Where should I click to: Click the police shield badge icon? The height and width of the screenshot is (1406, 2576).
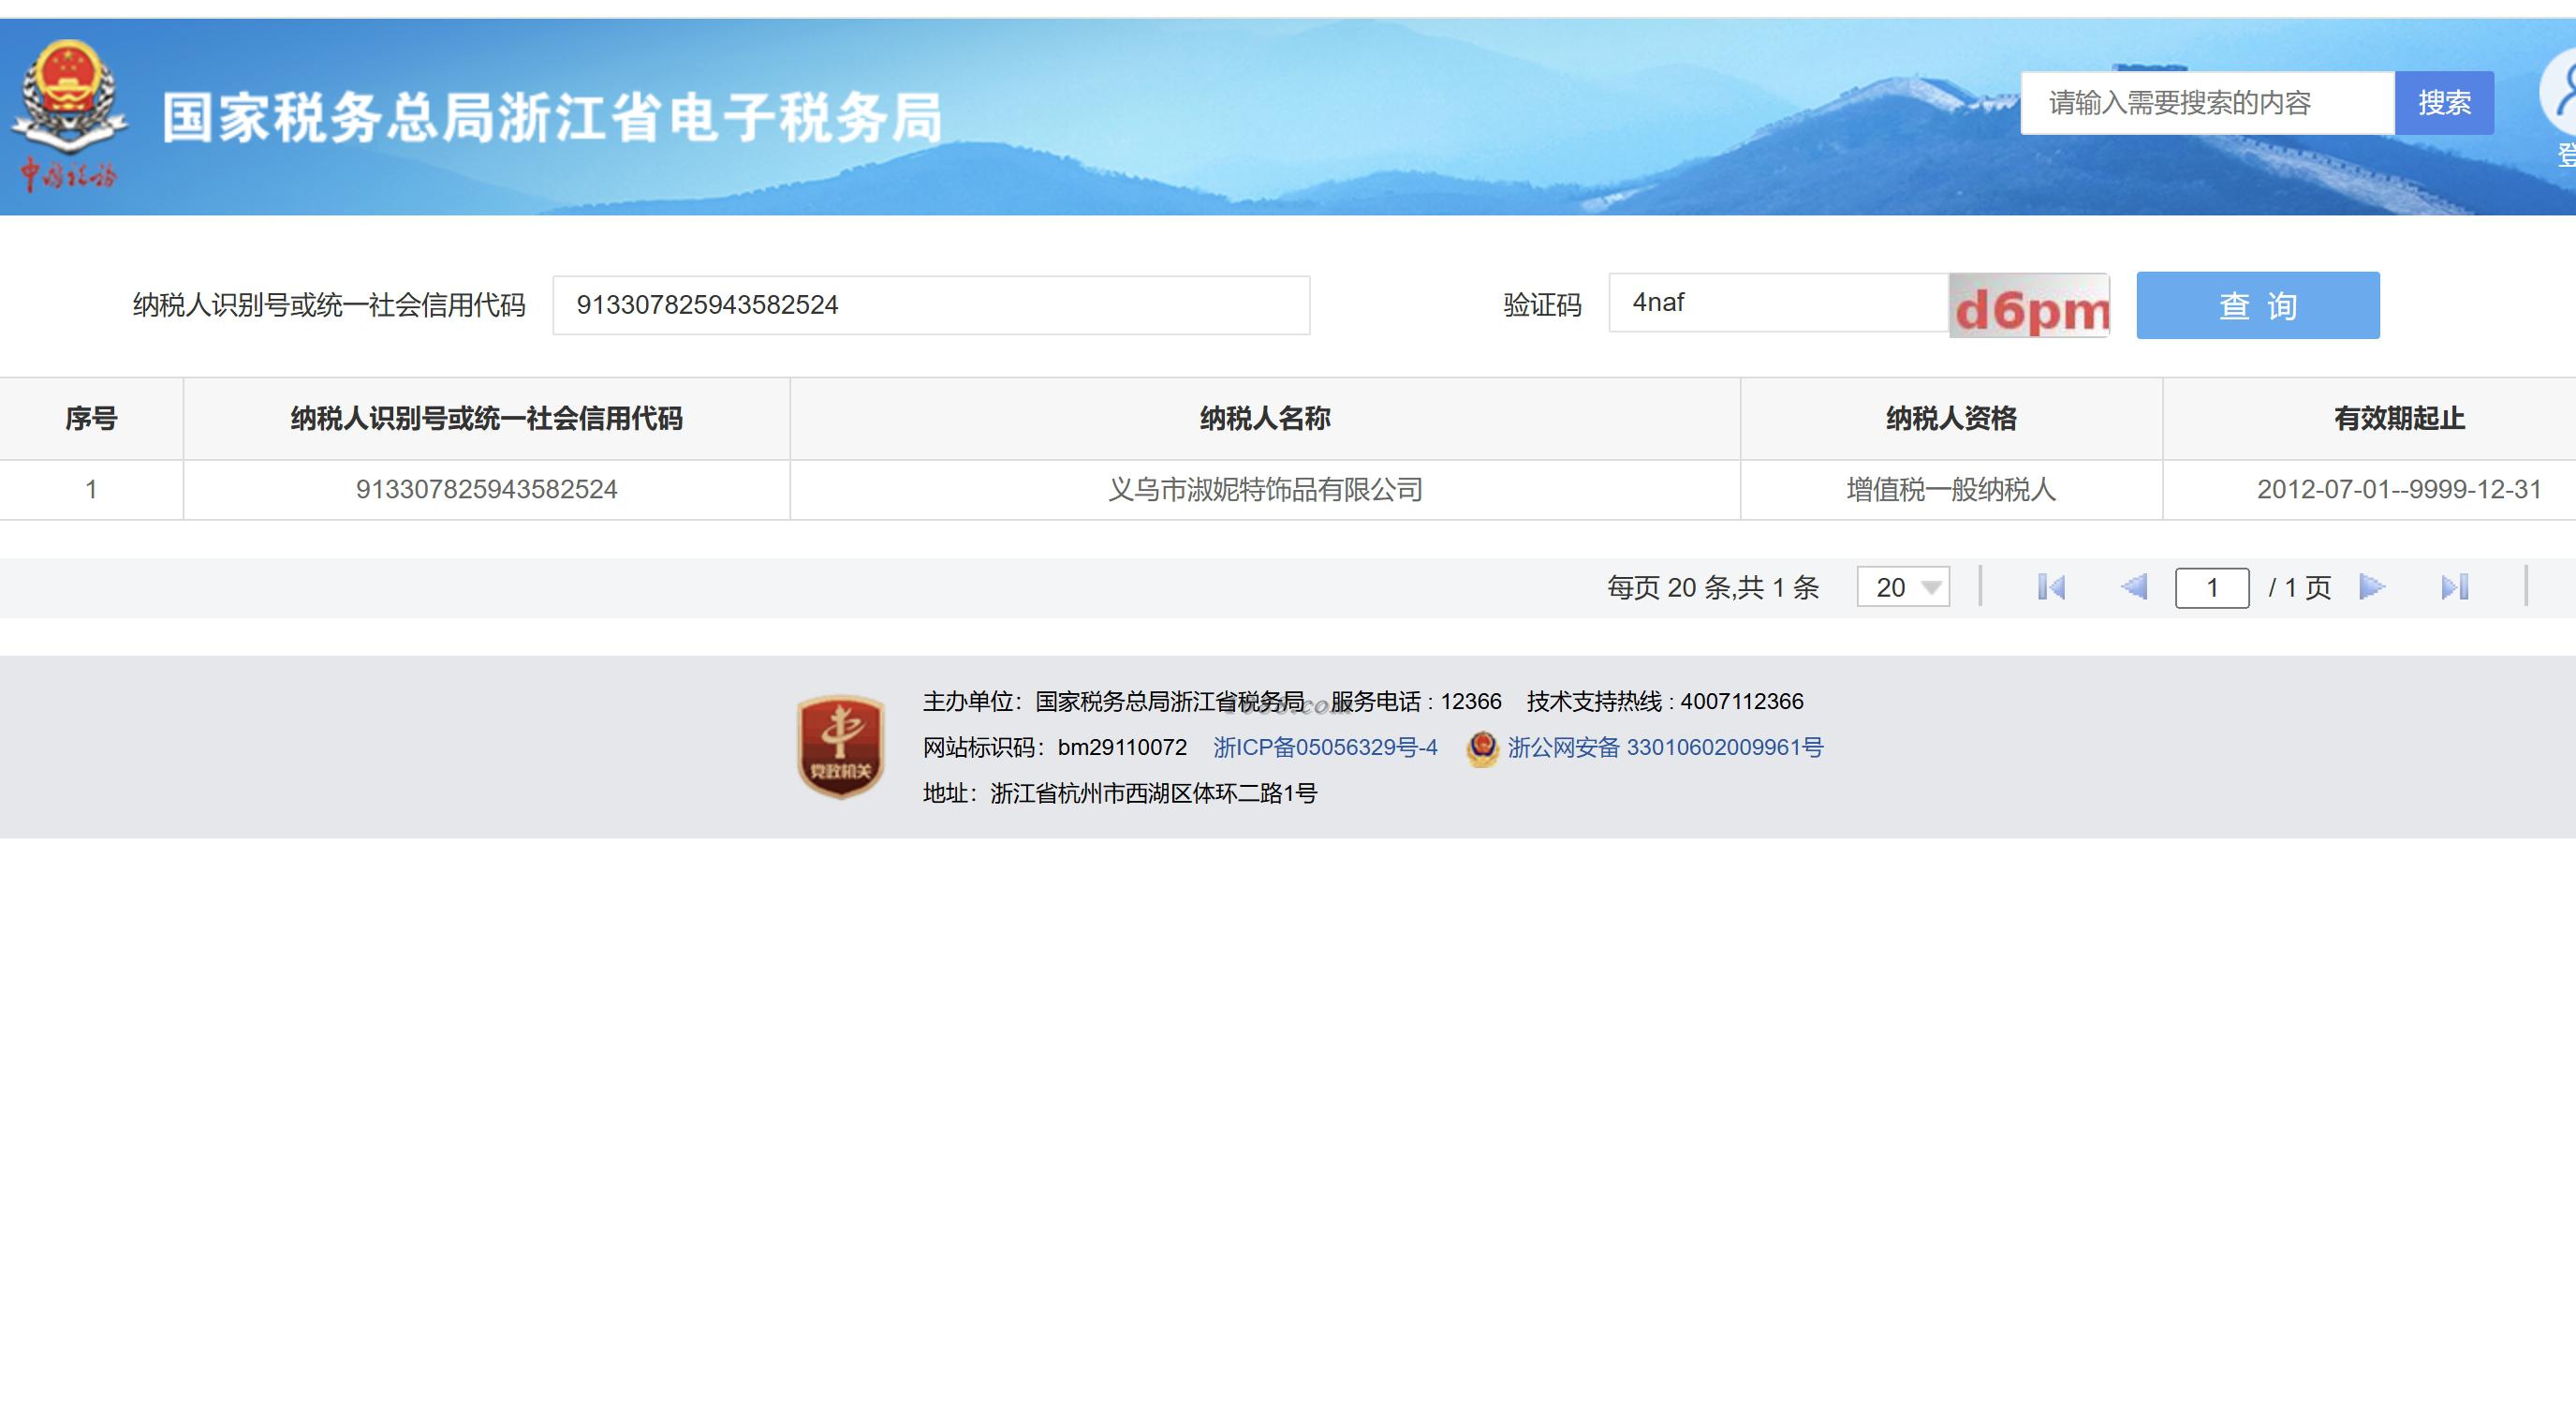point(1482,748)
